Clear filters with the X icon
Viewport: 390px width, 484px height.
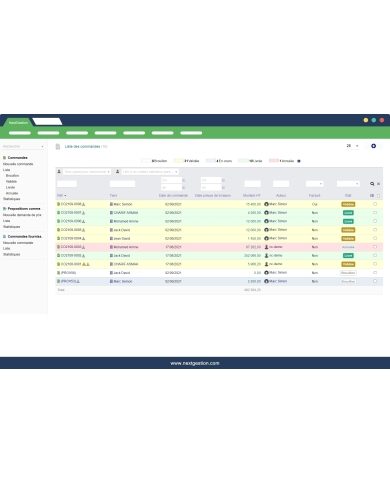click(x=378, y=184)
